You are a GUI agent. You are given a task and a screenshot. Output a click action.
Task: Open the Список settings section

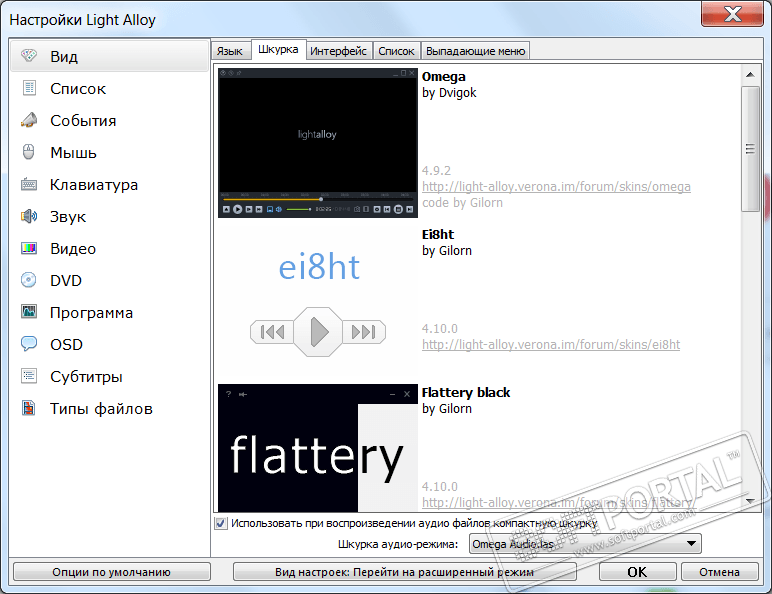pos(109,89)
